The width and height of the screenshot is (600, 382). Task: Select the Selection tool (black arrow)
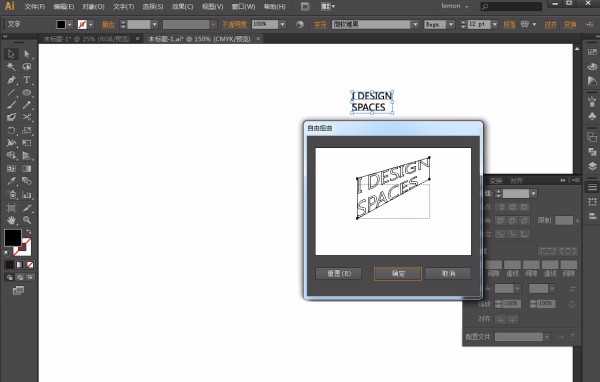coord(11,54)
